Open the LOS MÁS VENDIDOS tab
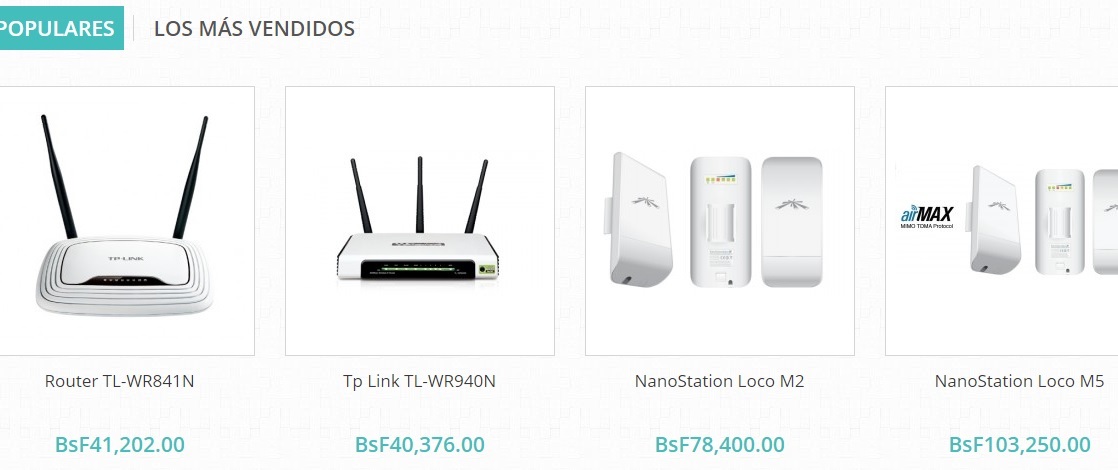Screen dimensions: 1118x470 click(255, 29)
